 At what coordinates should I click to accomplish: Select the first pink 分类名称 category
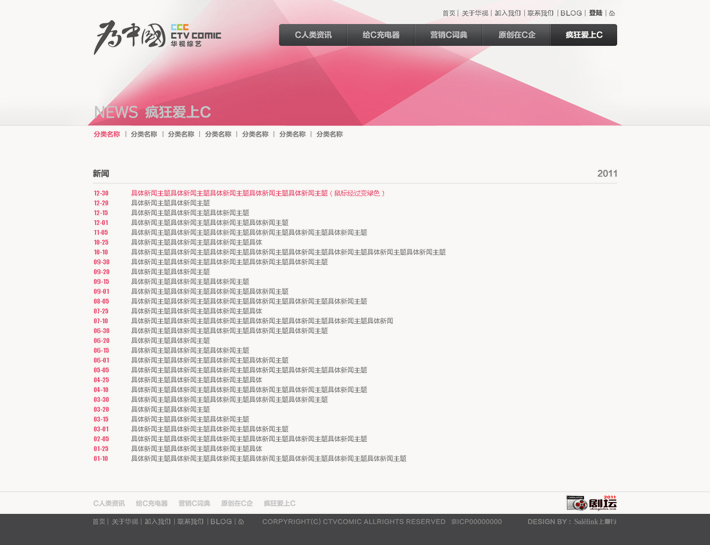tap(107, 134)
